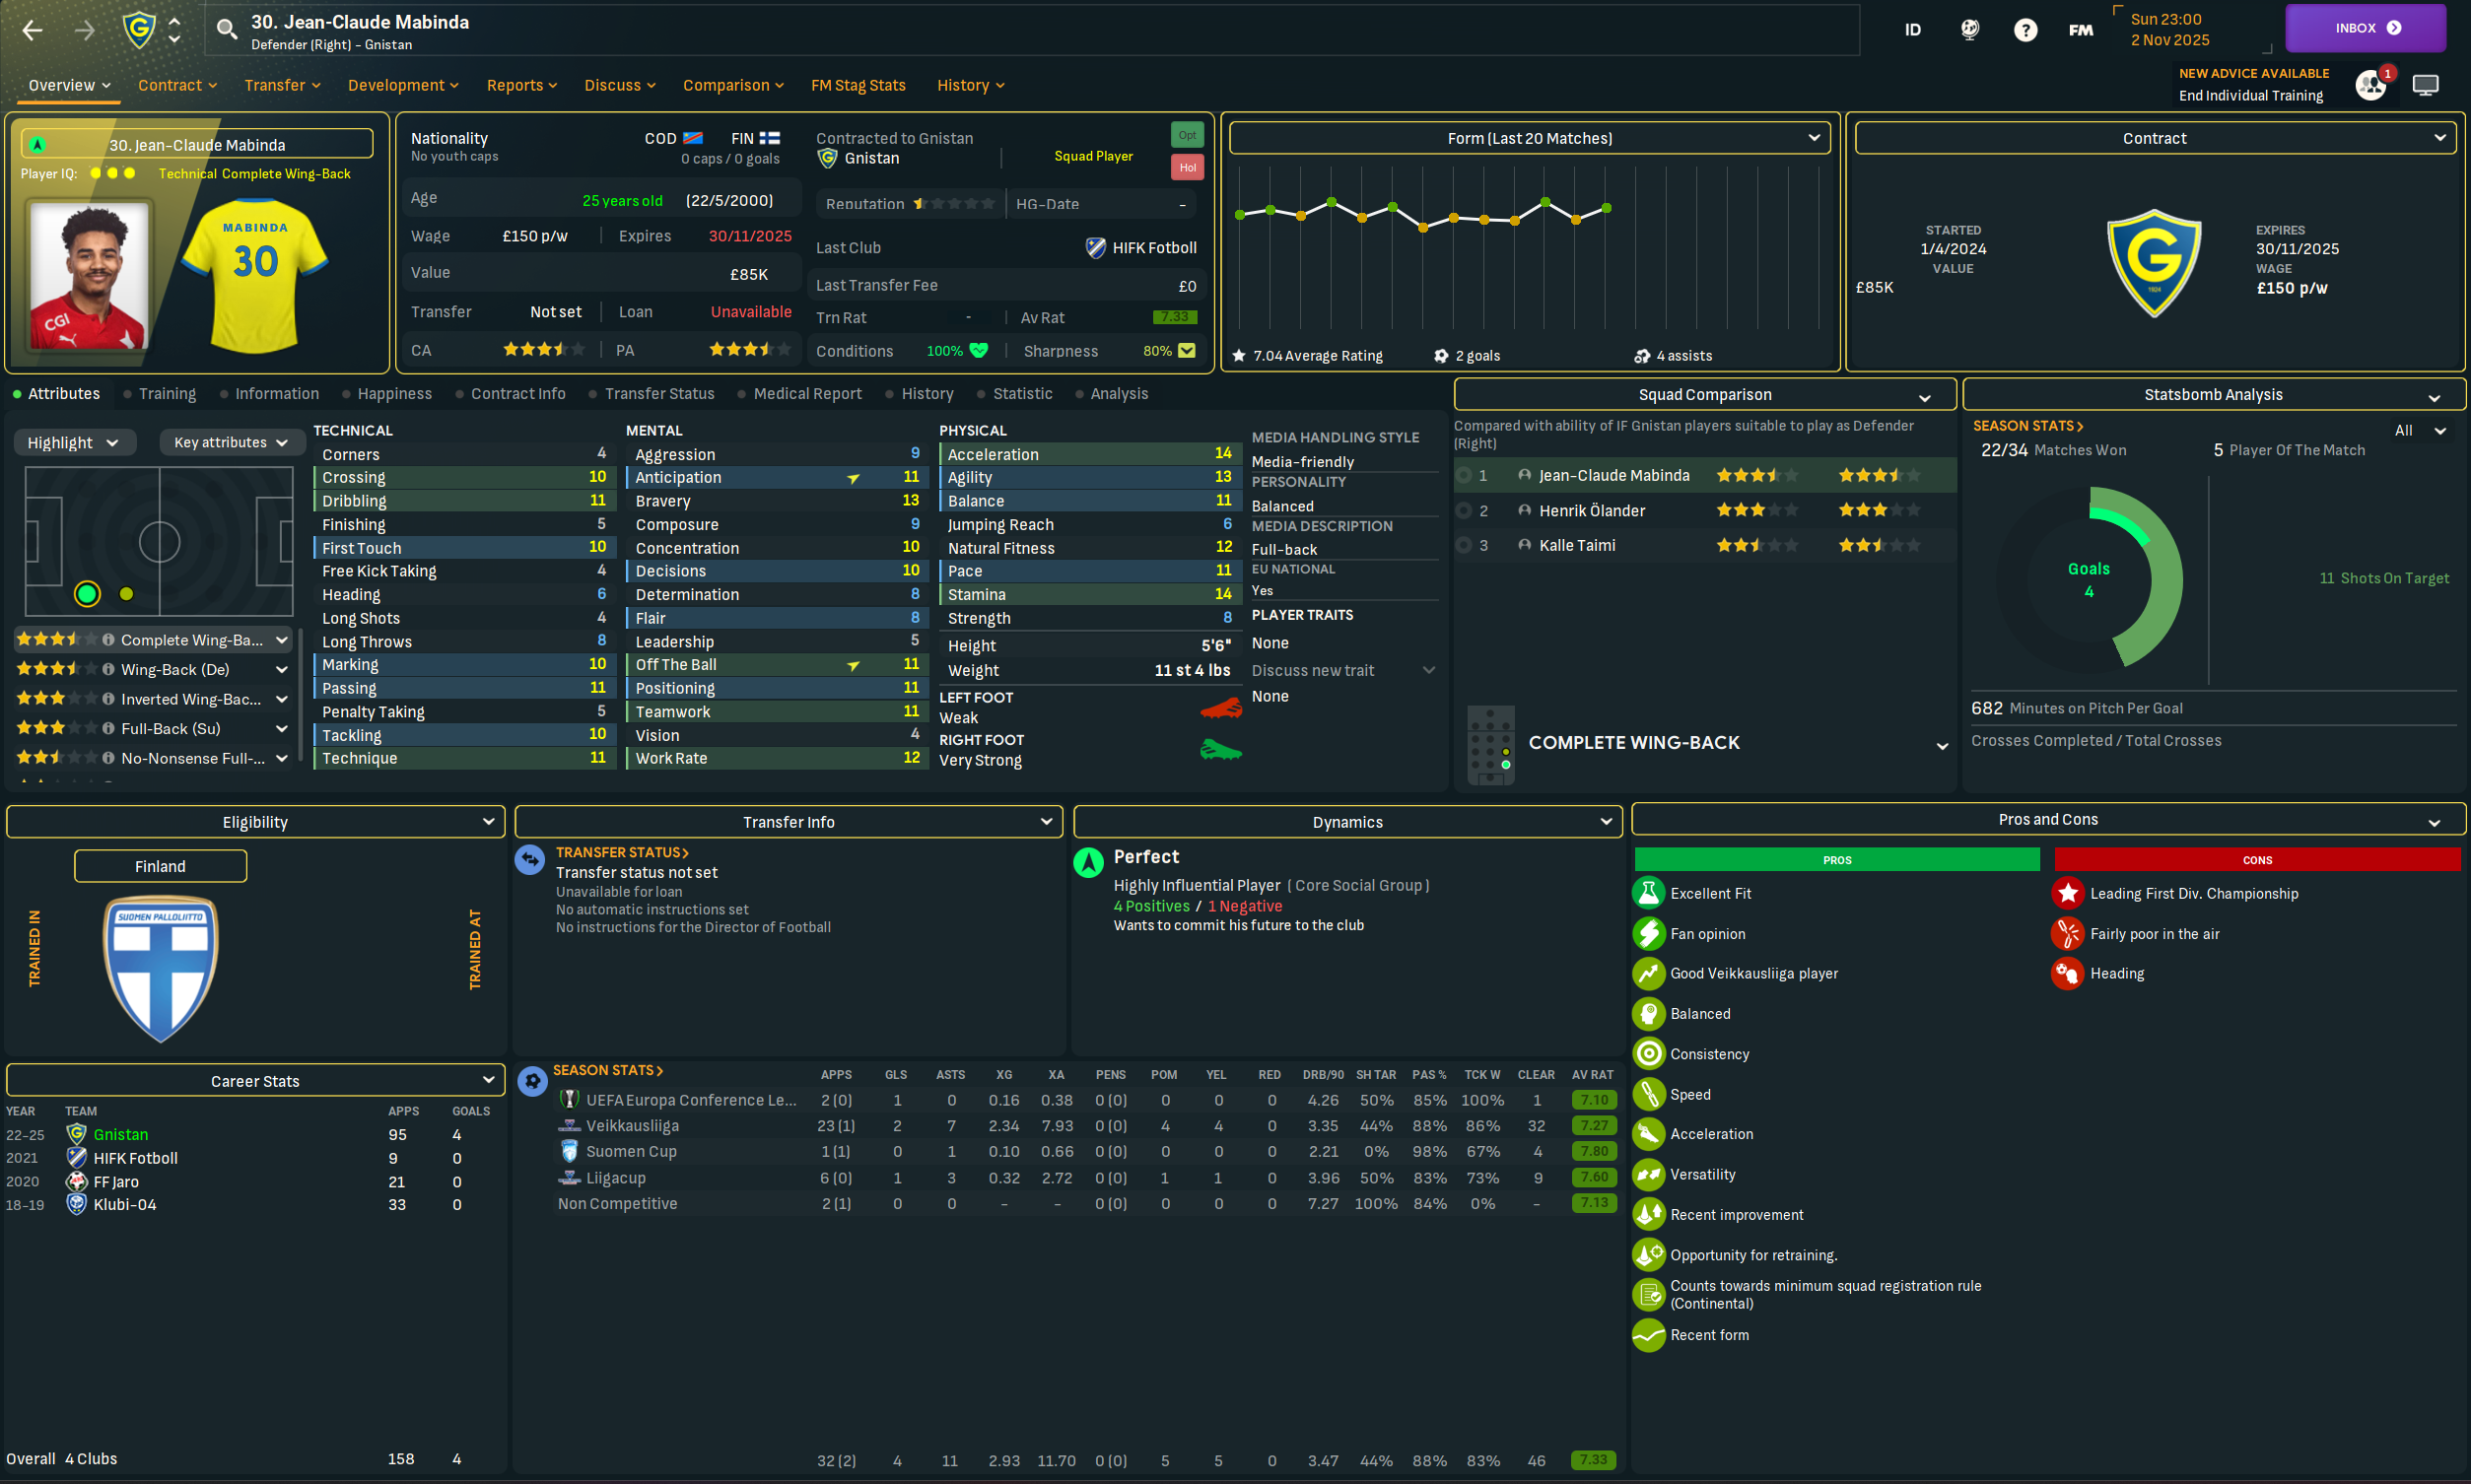Click the Gnistan club badge in header

coord(139,30)
